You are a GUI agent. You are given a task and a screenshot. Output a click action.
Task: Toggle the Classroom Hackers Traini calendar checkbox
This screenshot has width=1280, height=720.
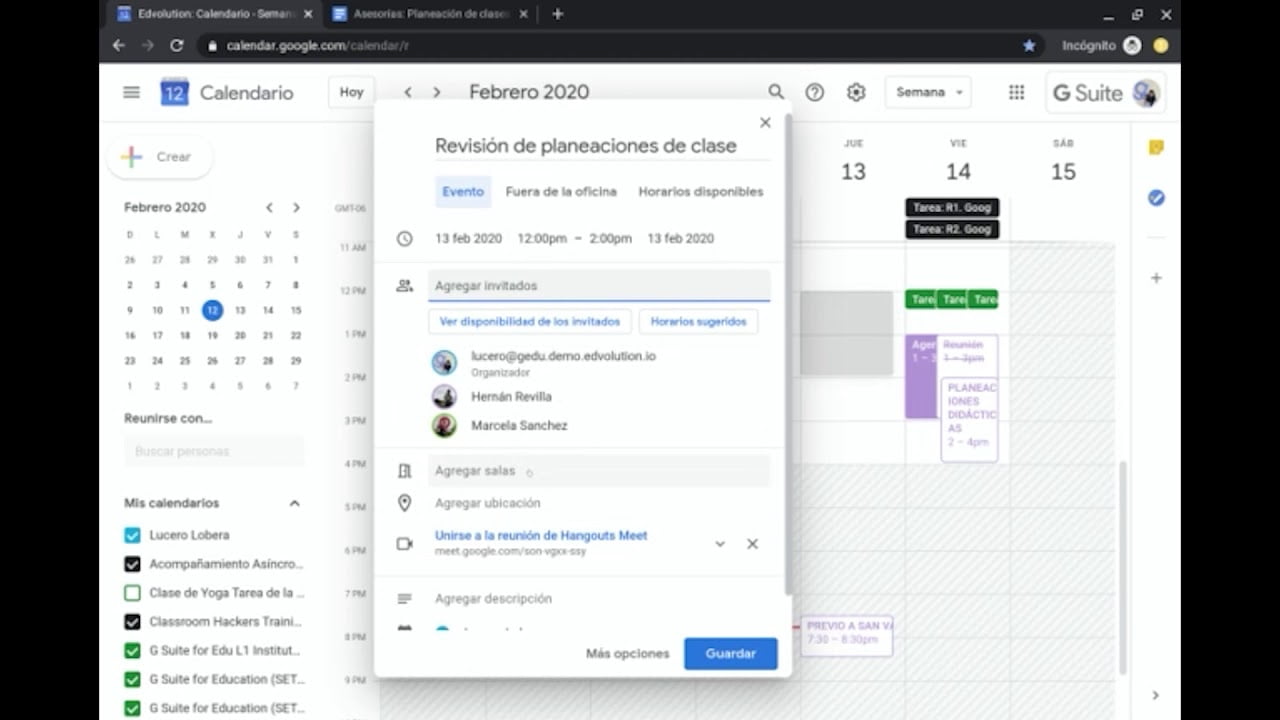click(x=132, y=622)
